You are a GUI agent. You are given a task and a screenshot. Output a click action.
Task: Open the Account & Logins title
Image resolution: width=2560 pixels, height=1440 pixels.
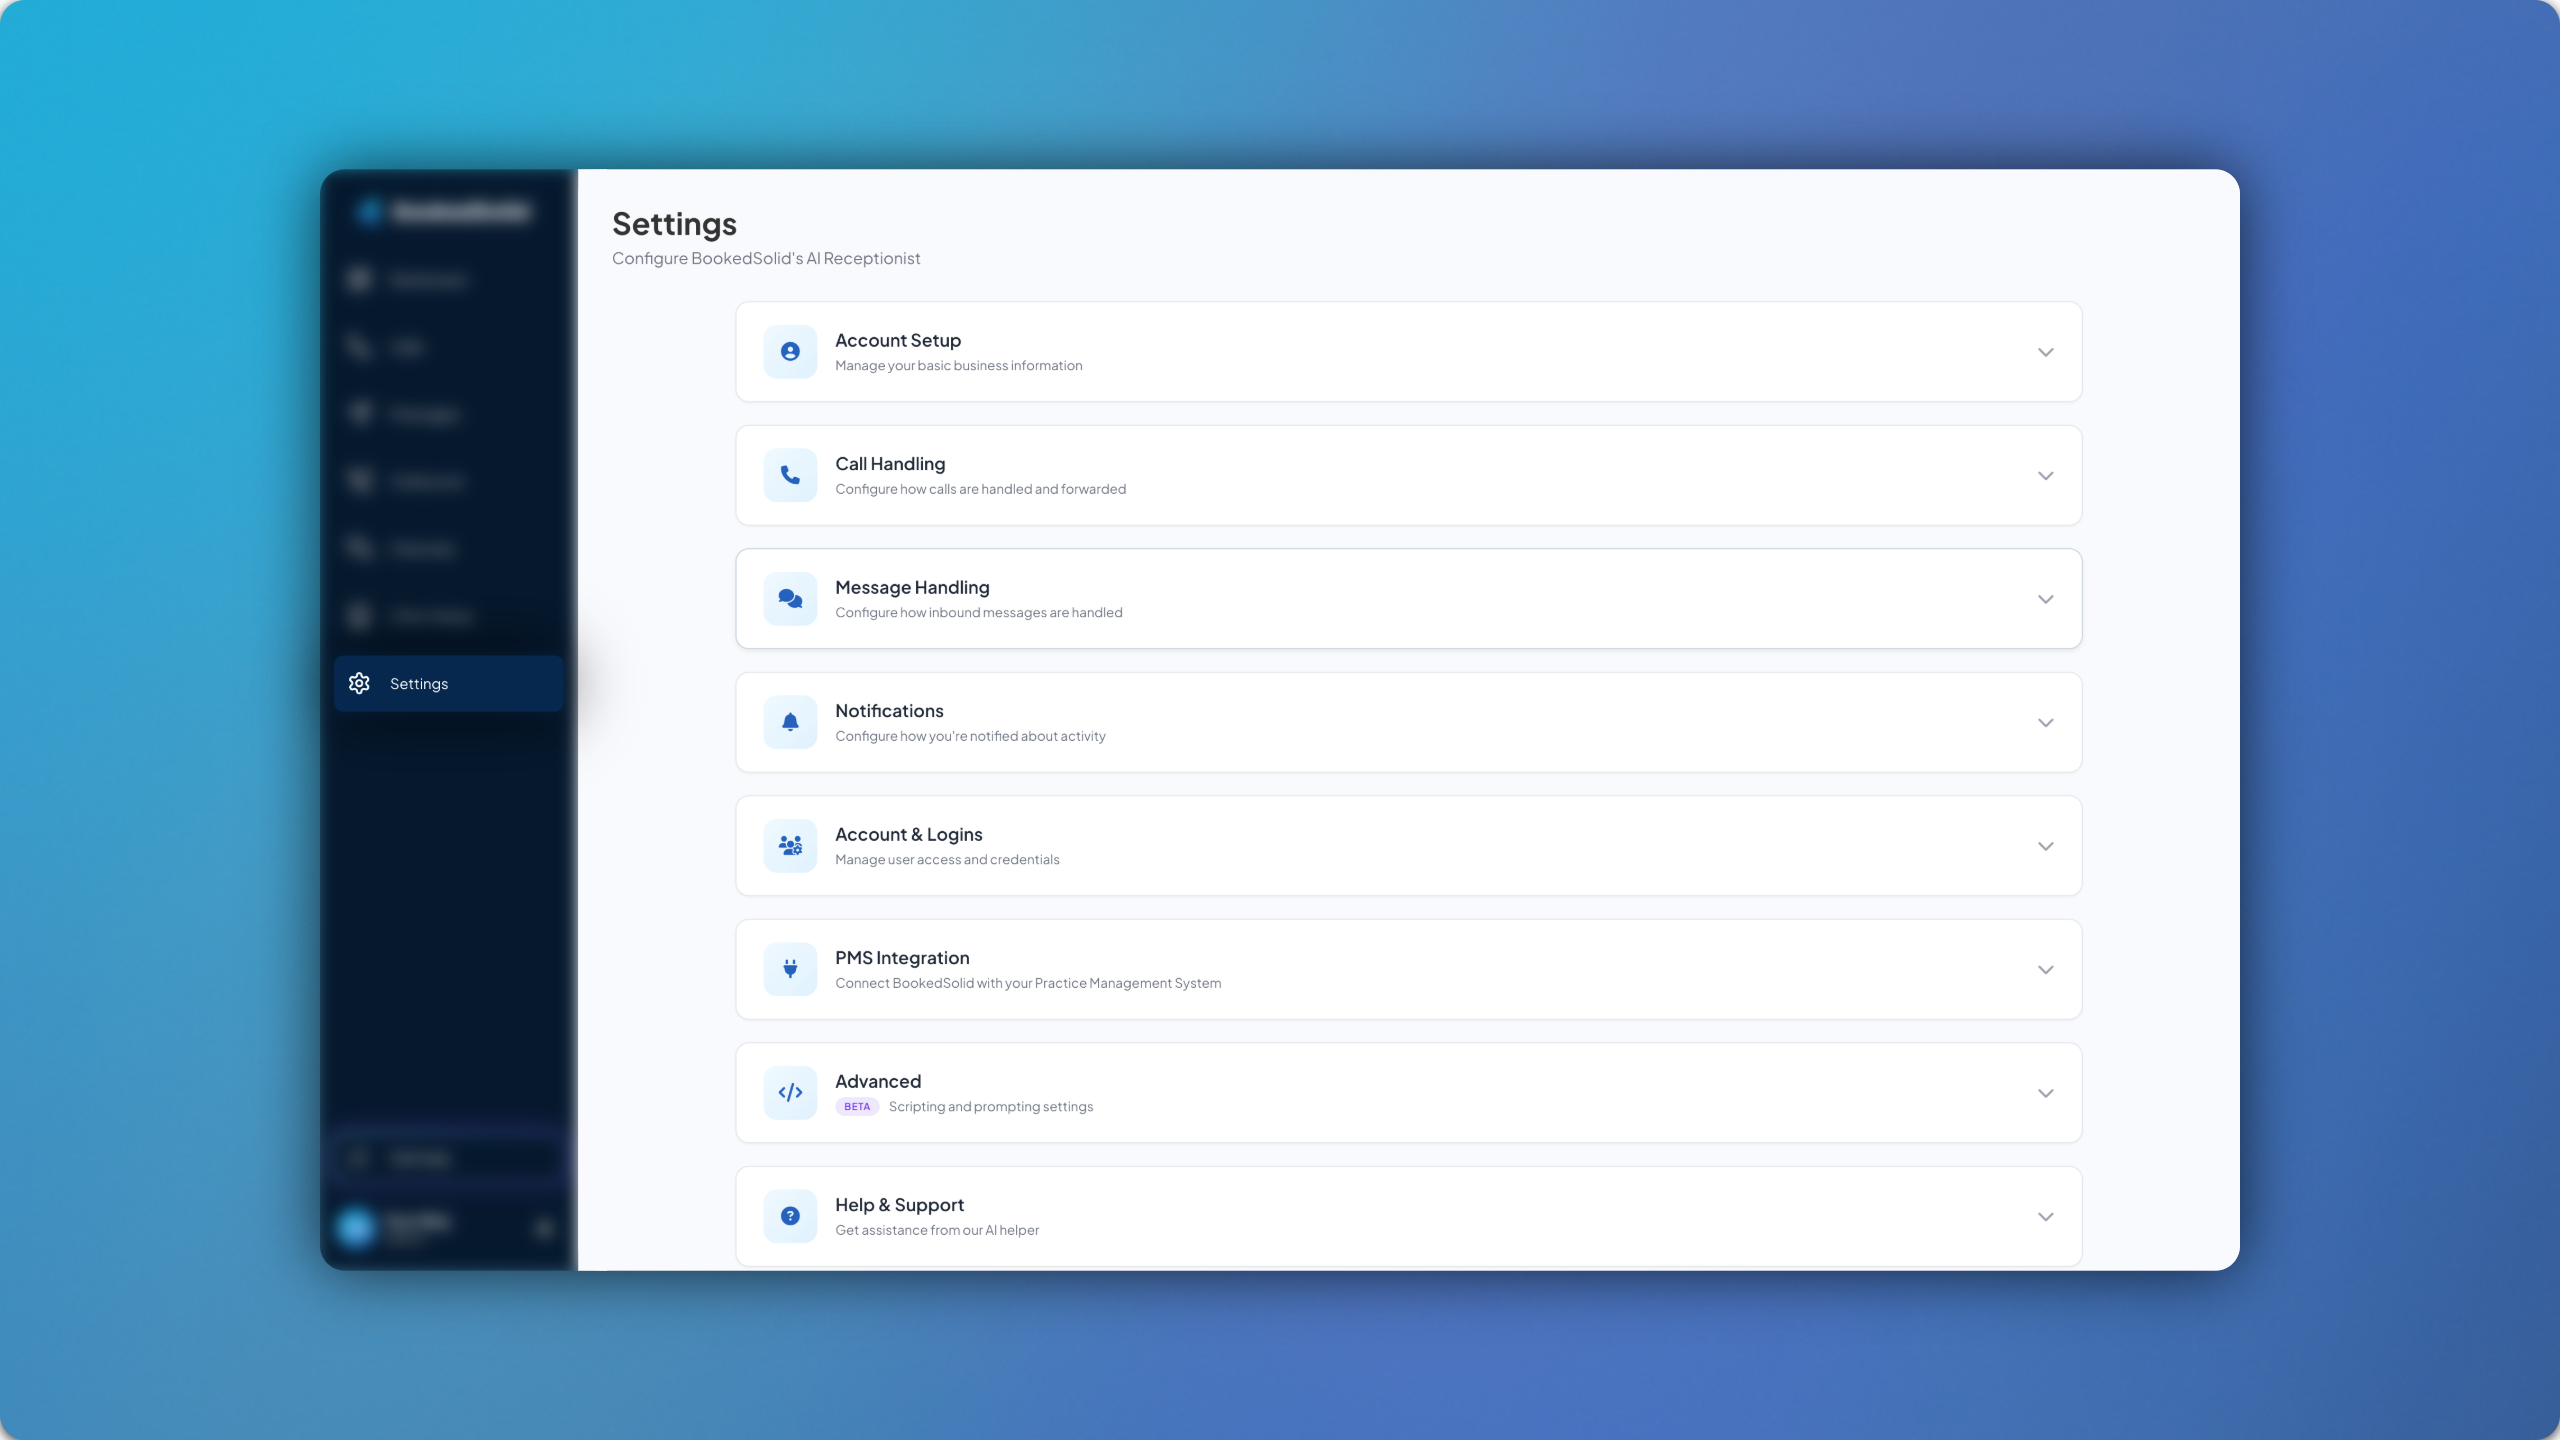click(x=908, y=834)
